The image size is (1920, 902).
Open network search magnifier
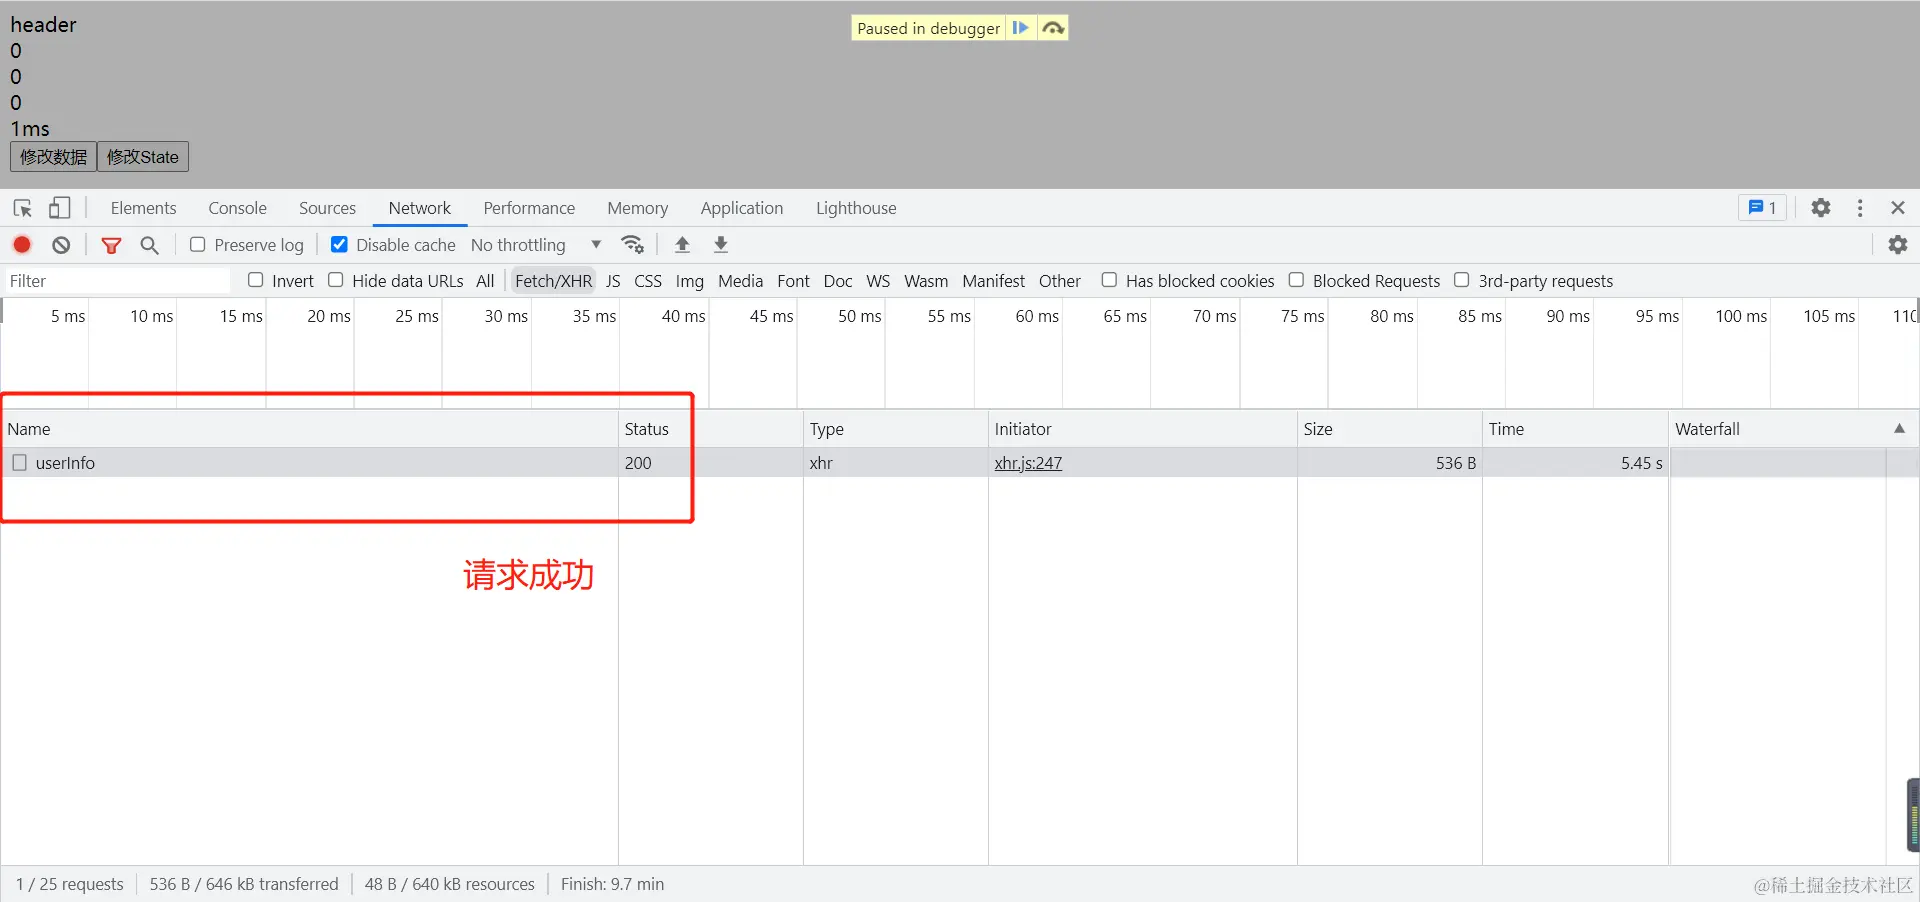(149, 245)
